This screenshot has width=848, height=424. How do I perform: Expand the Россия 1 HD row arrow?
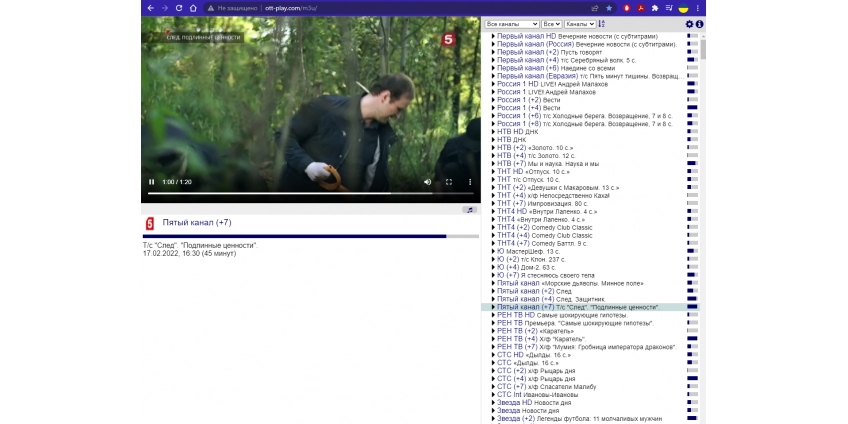tap(493, 84)
